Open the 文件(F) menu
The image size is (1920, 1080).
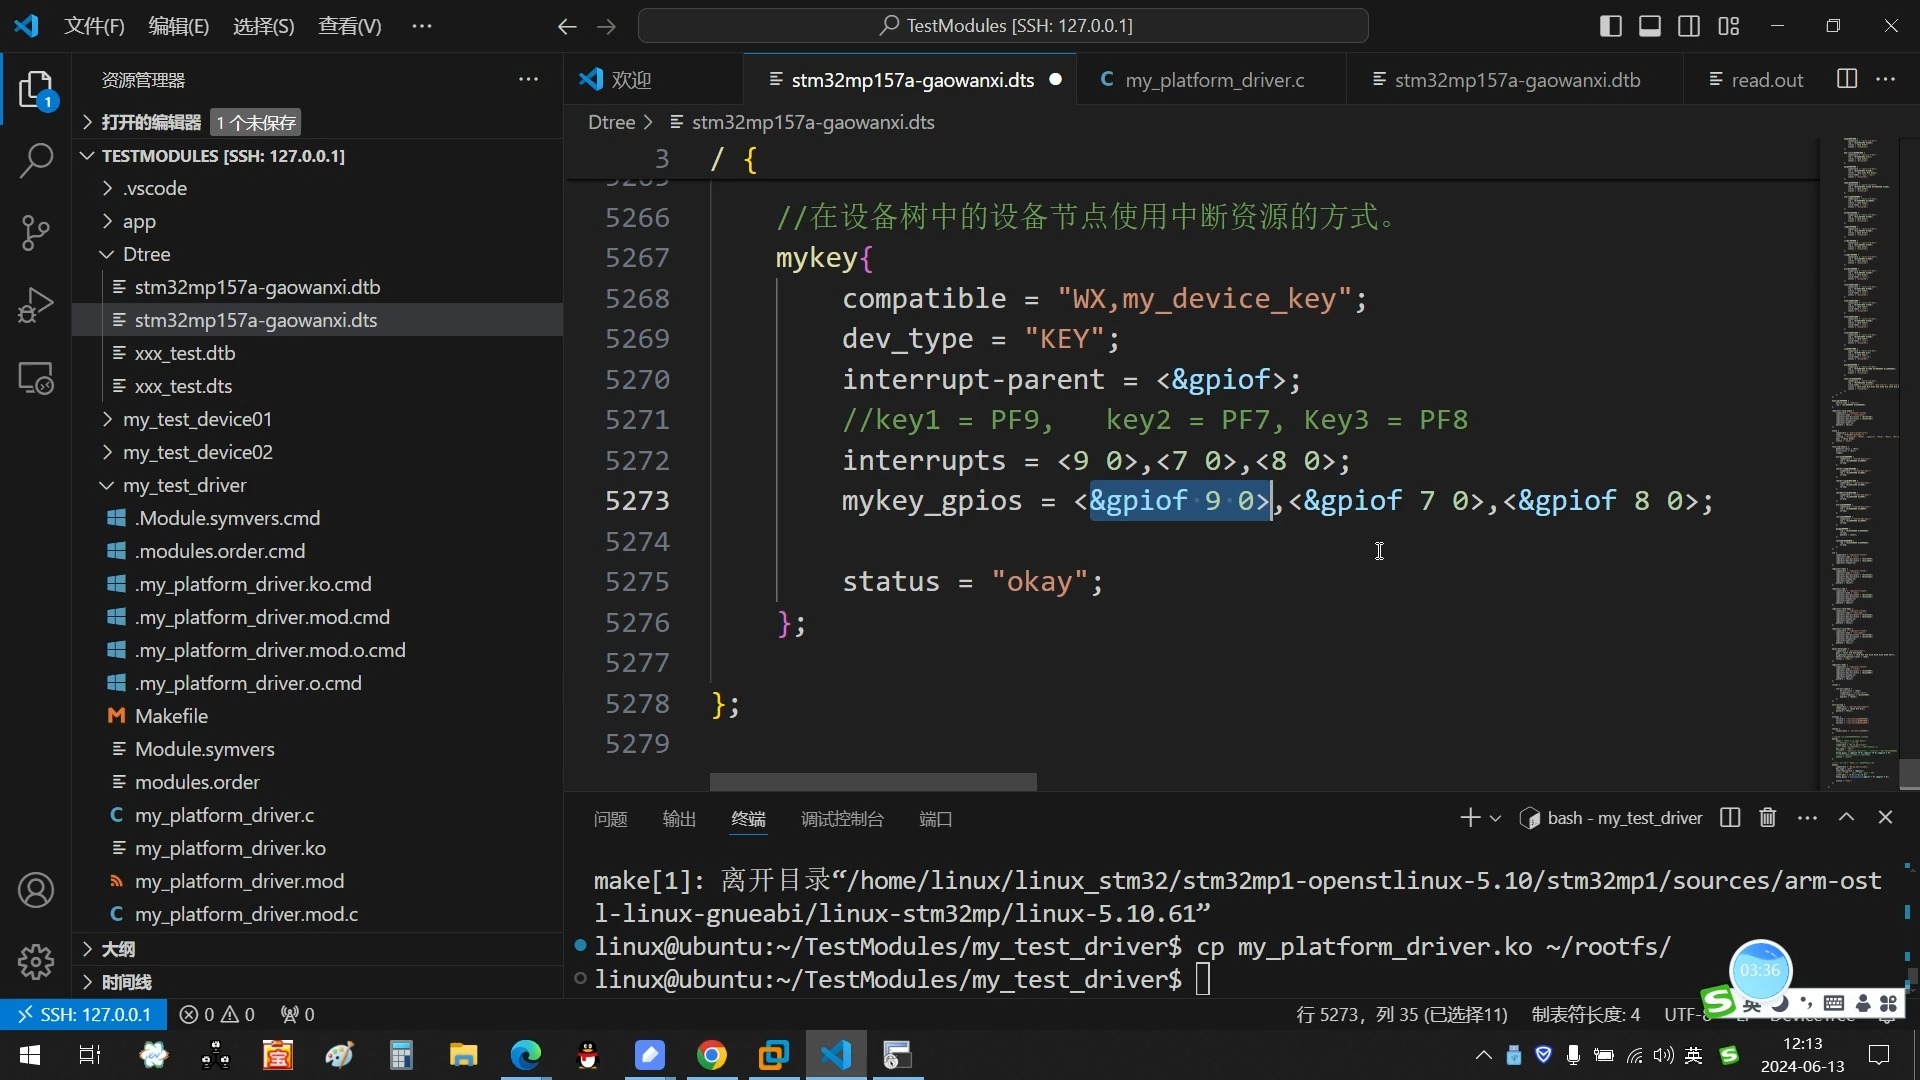[x=94, y=26]
